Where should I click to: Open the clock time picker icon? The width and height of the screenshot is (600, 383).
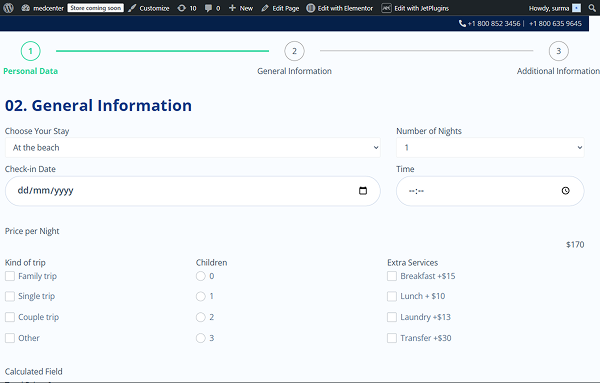[566, 191]
